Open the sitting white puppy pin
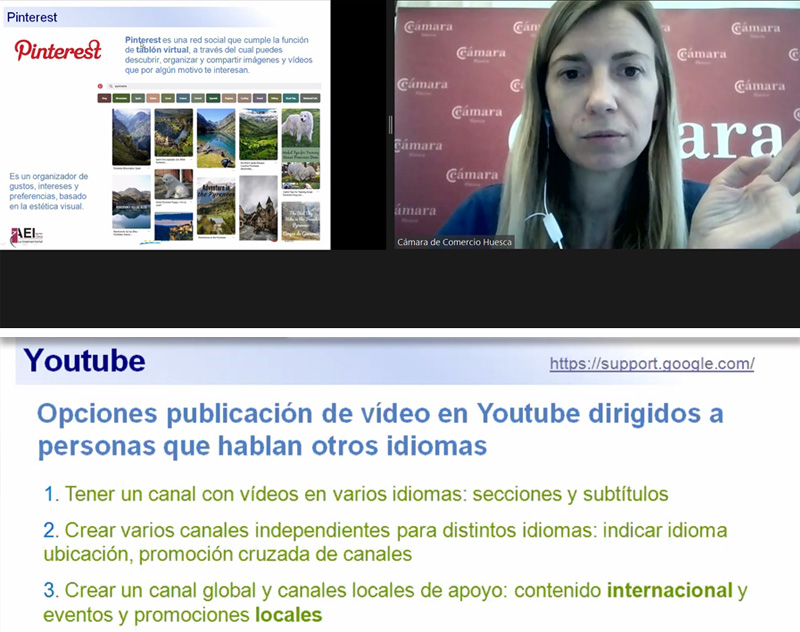 click(173, 184)
